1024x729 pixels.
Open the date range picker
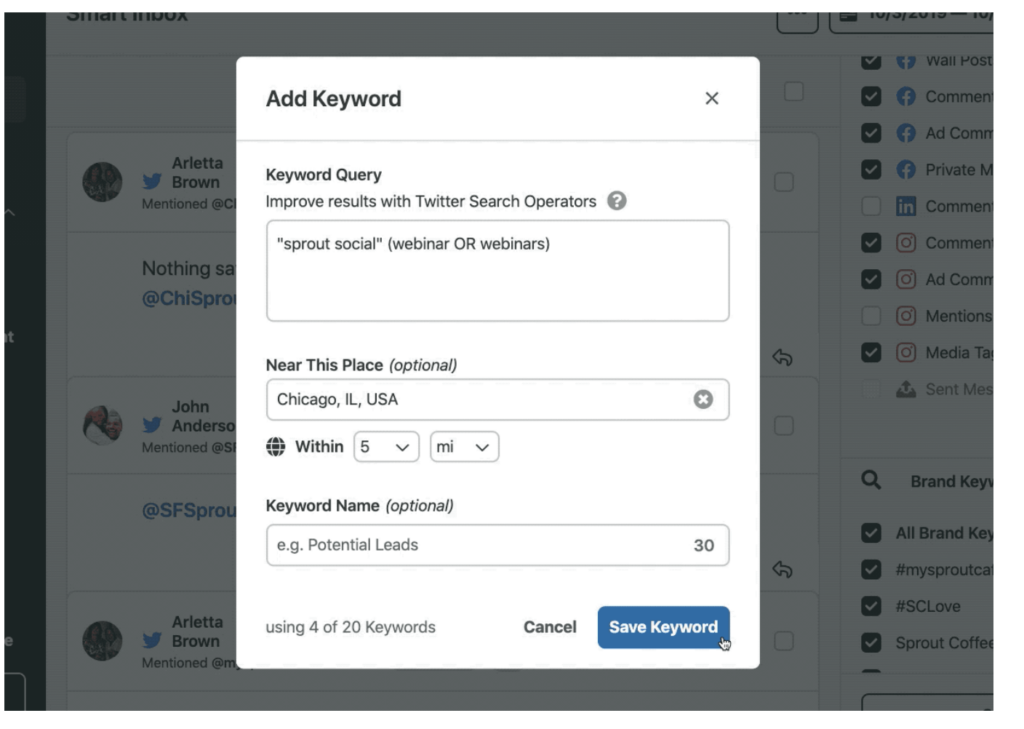point(912,20)
